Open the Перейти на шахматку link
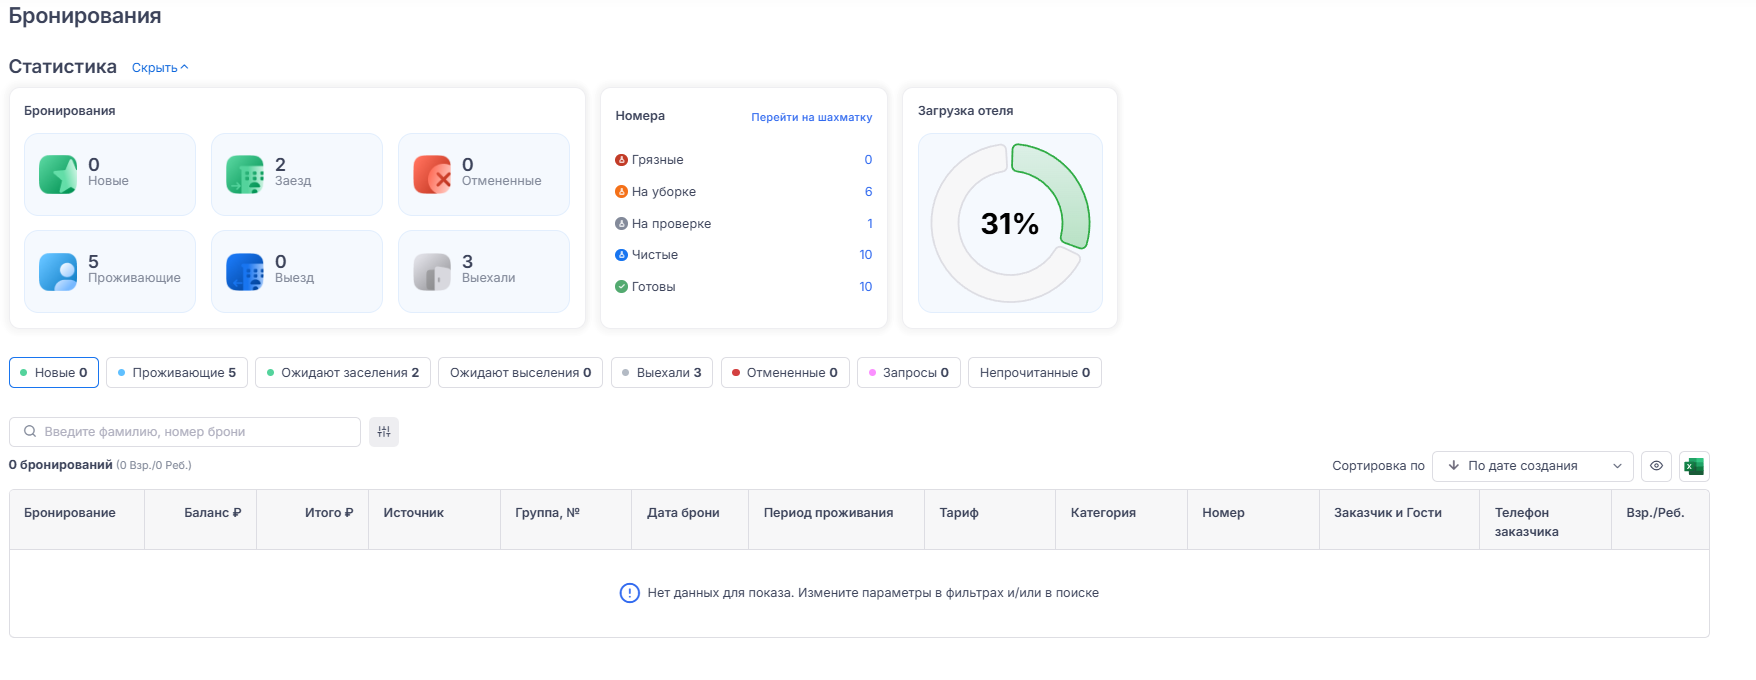This screenshot has height=680, width=1756. (x=811, y=117)
